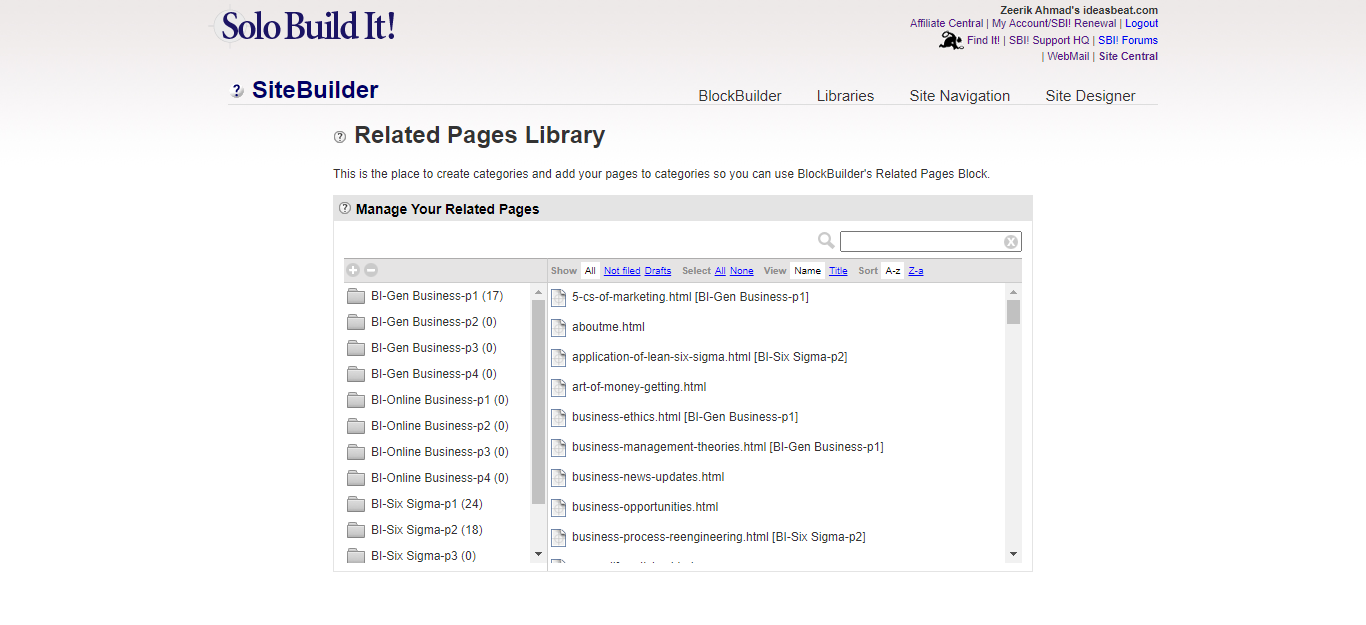Select category BI-Gen Business-p4 (0)
Screen dimensions: 1366x625
(x=433, y=374)
